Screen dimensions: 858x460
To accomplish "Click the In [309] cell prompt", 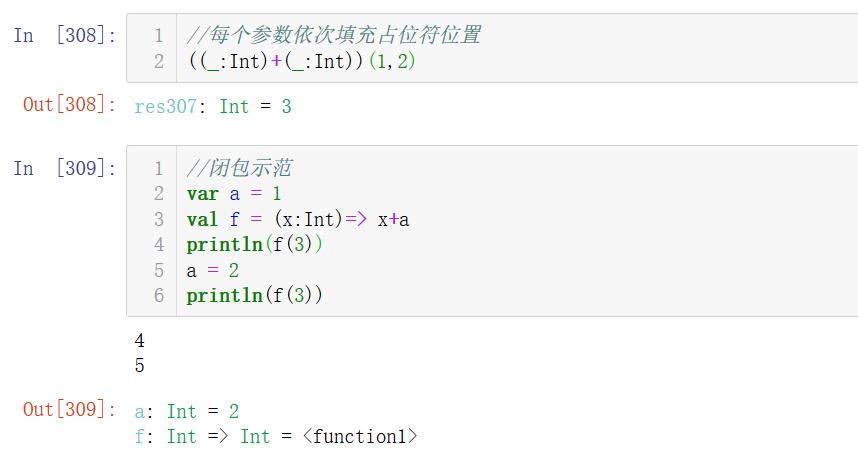I will click(x=64, y=168).
